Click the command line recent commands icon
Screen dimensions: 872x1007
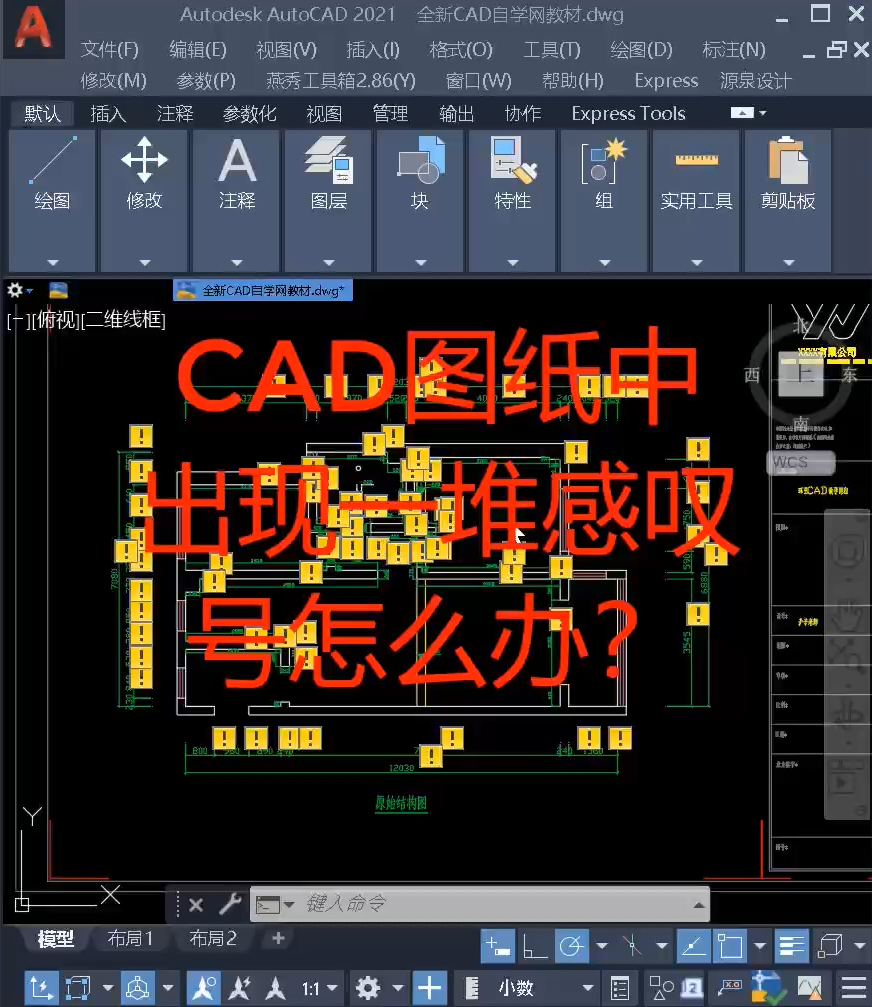268,904
